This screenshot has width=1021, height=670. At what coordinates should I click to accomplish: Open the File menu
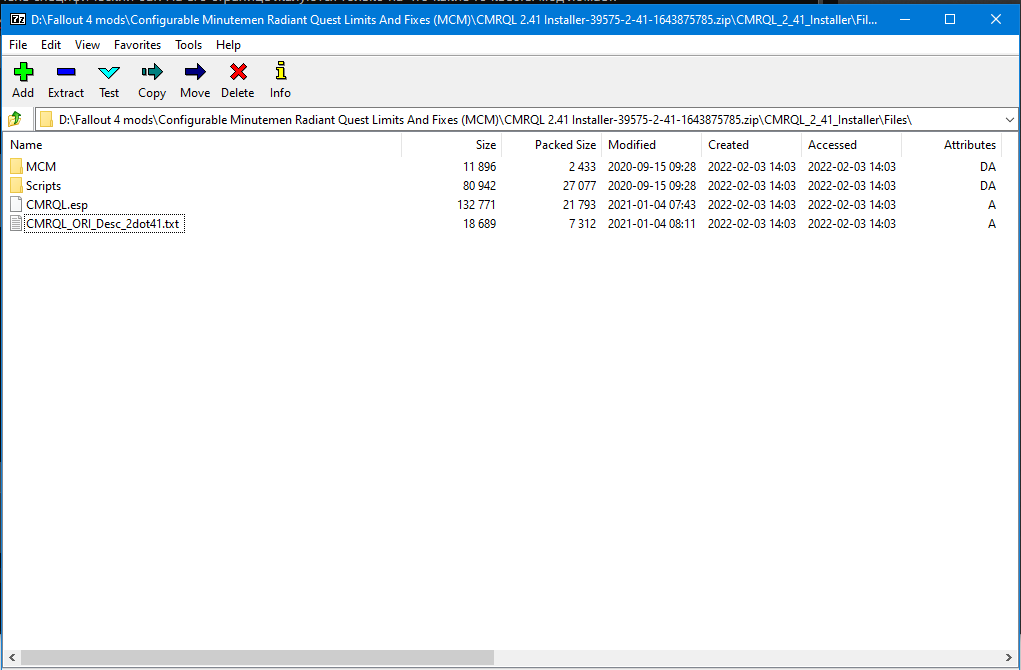coord(18,45)
